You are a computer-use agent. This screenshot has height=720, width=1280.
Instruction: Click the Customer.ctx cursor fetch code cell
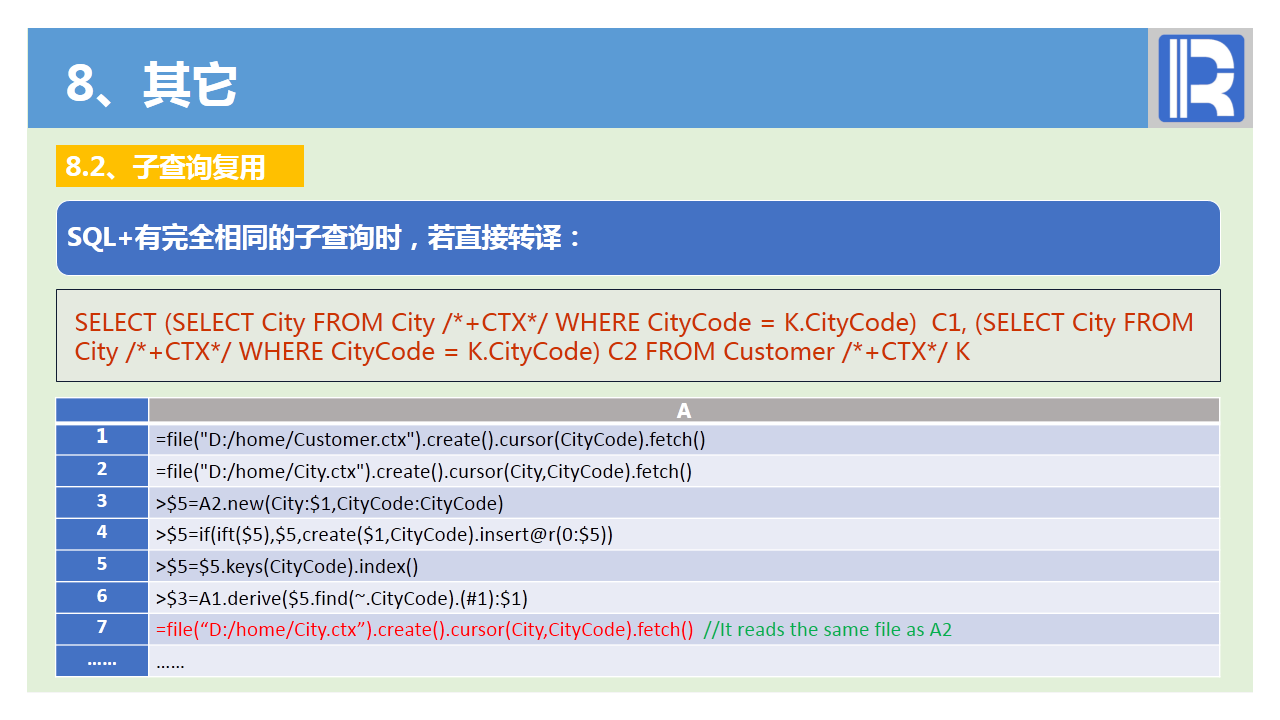(x=684, y=439)
